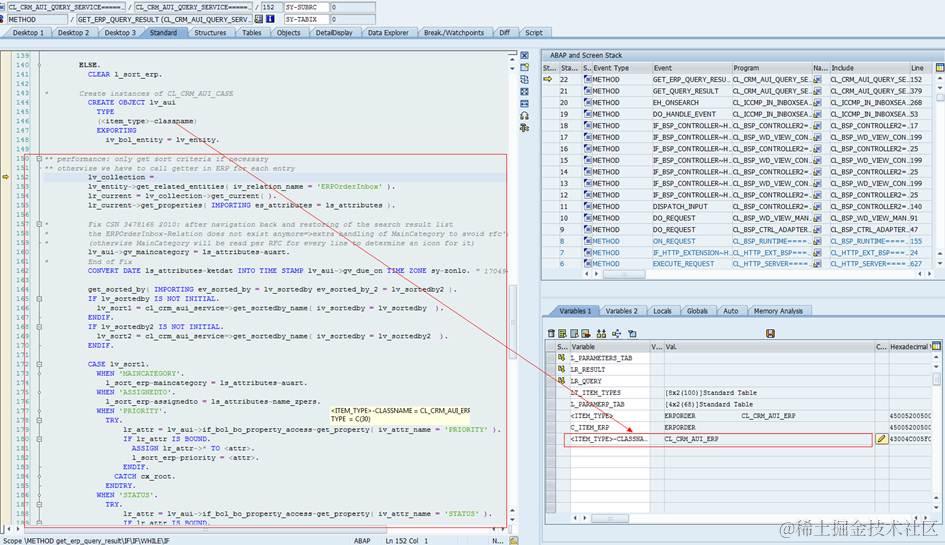Screen dimensions: 945x545
Task: Open column layout icon of ABAP stack table
Action: tap(940, 68)
